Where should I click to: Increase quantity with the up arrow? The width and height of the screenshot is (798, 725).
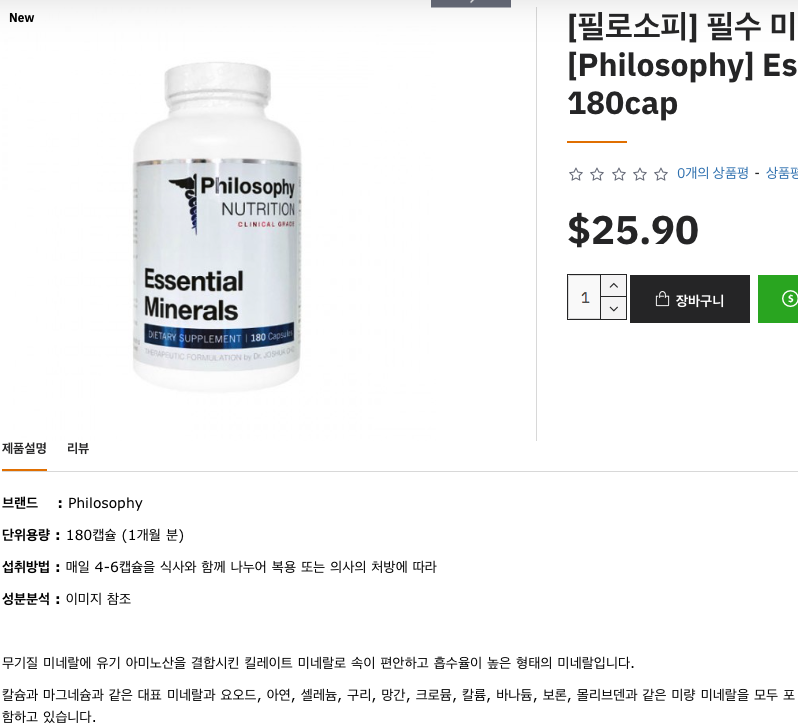[x=614, y=286]
